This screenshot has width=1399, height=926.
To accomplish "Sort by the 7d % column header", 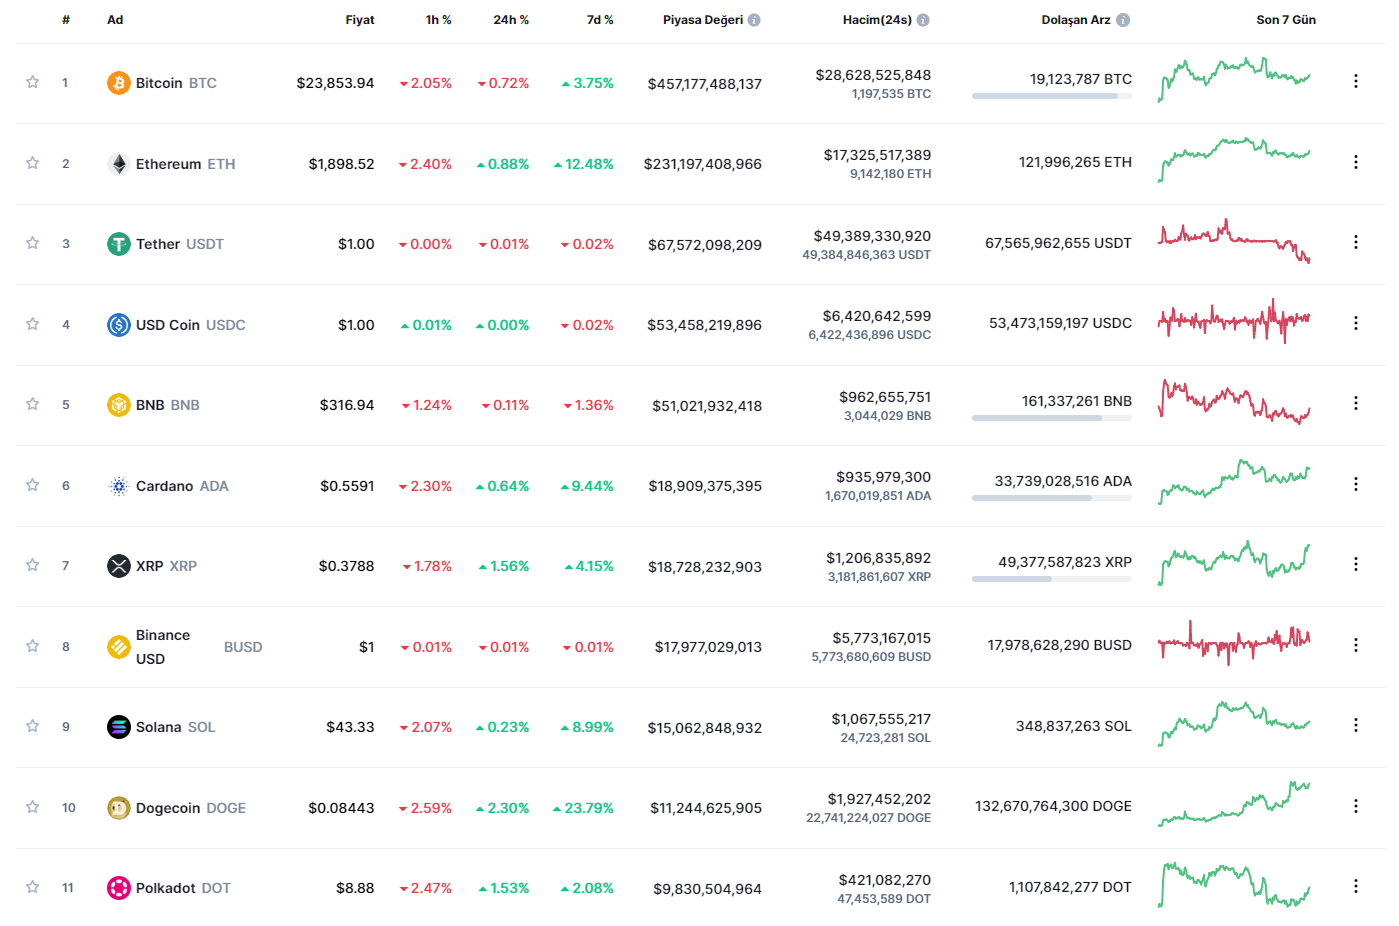I will click(600, 18).
